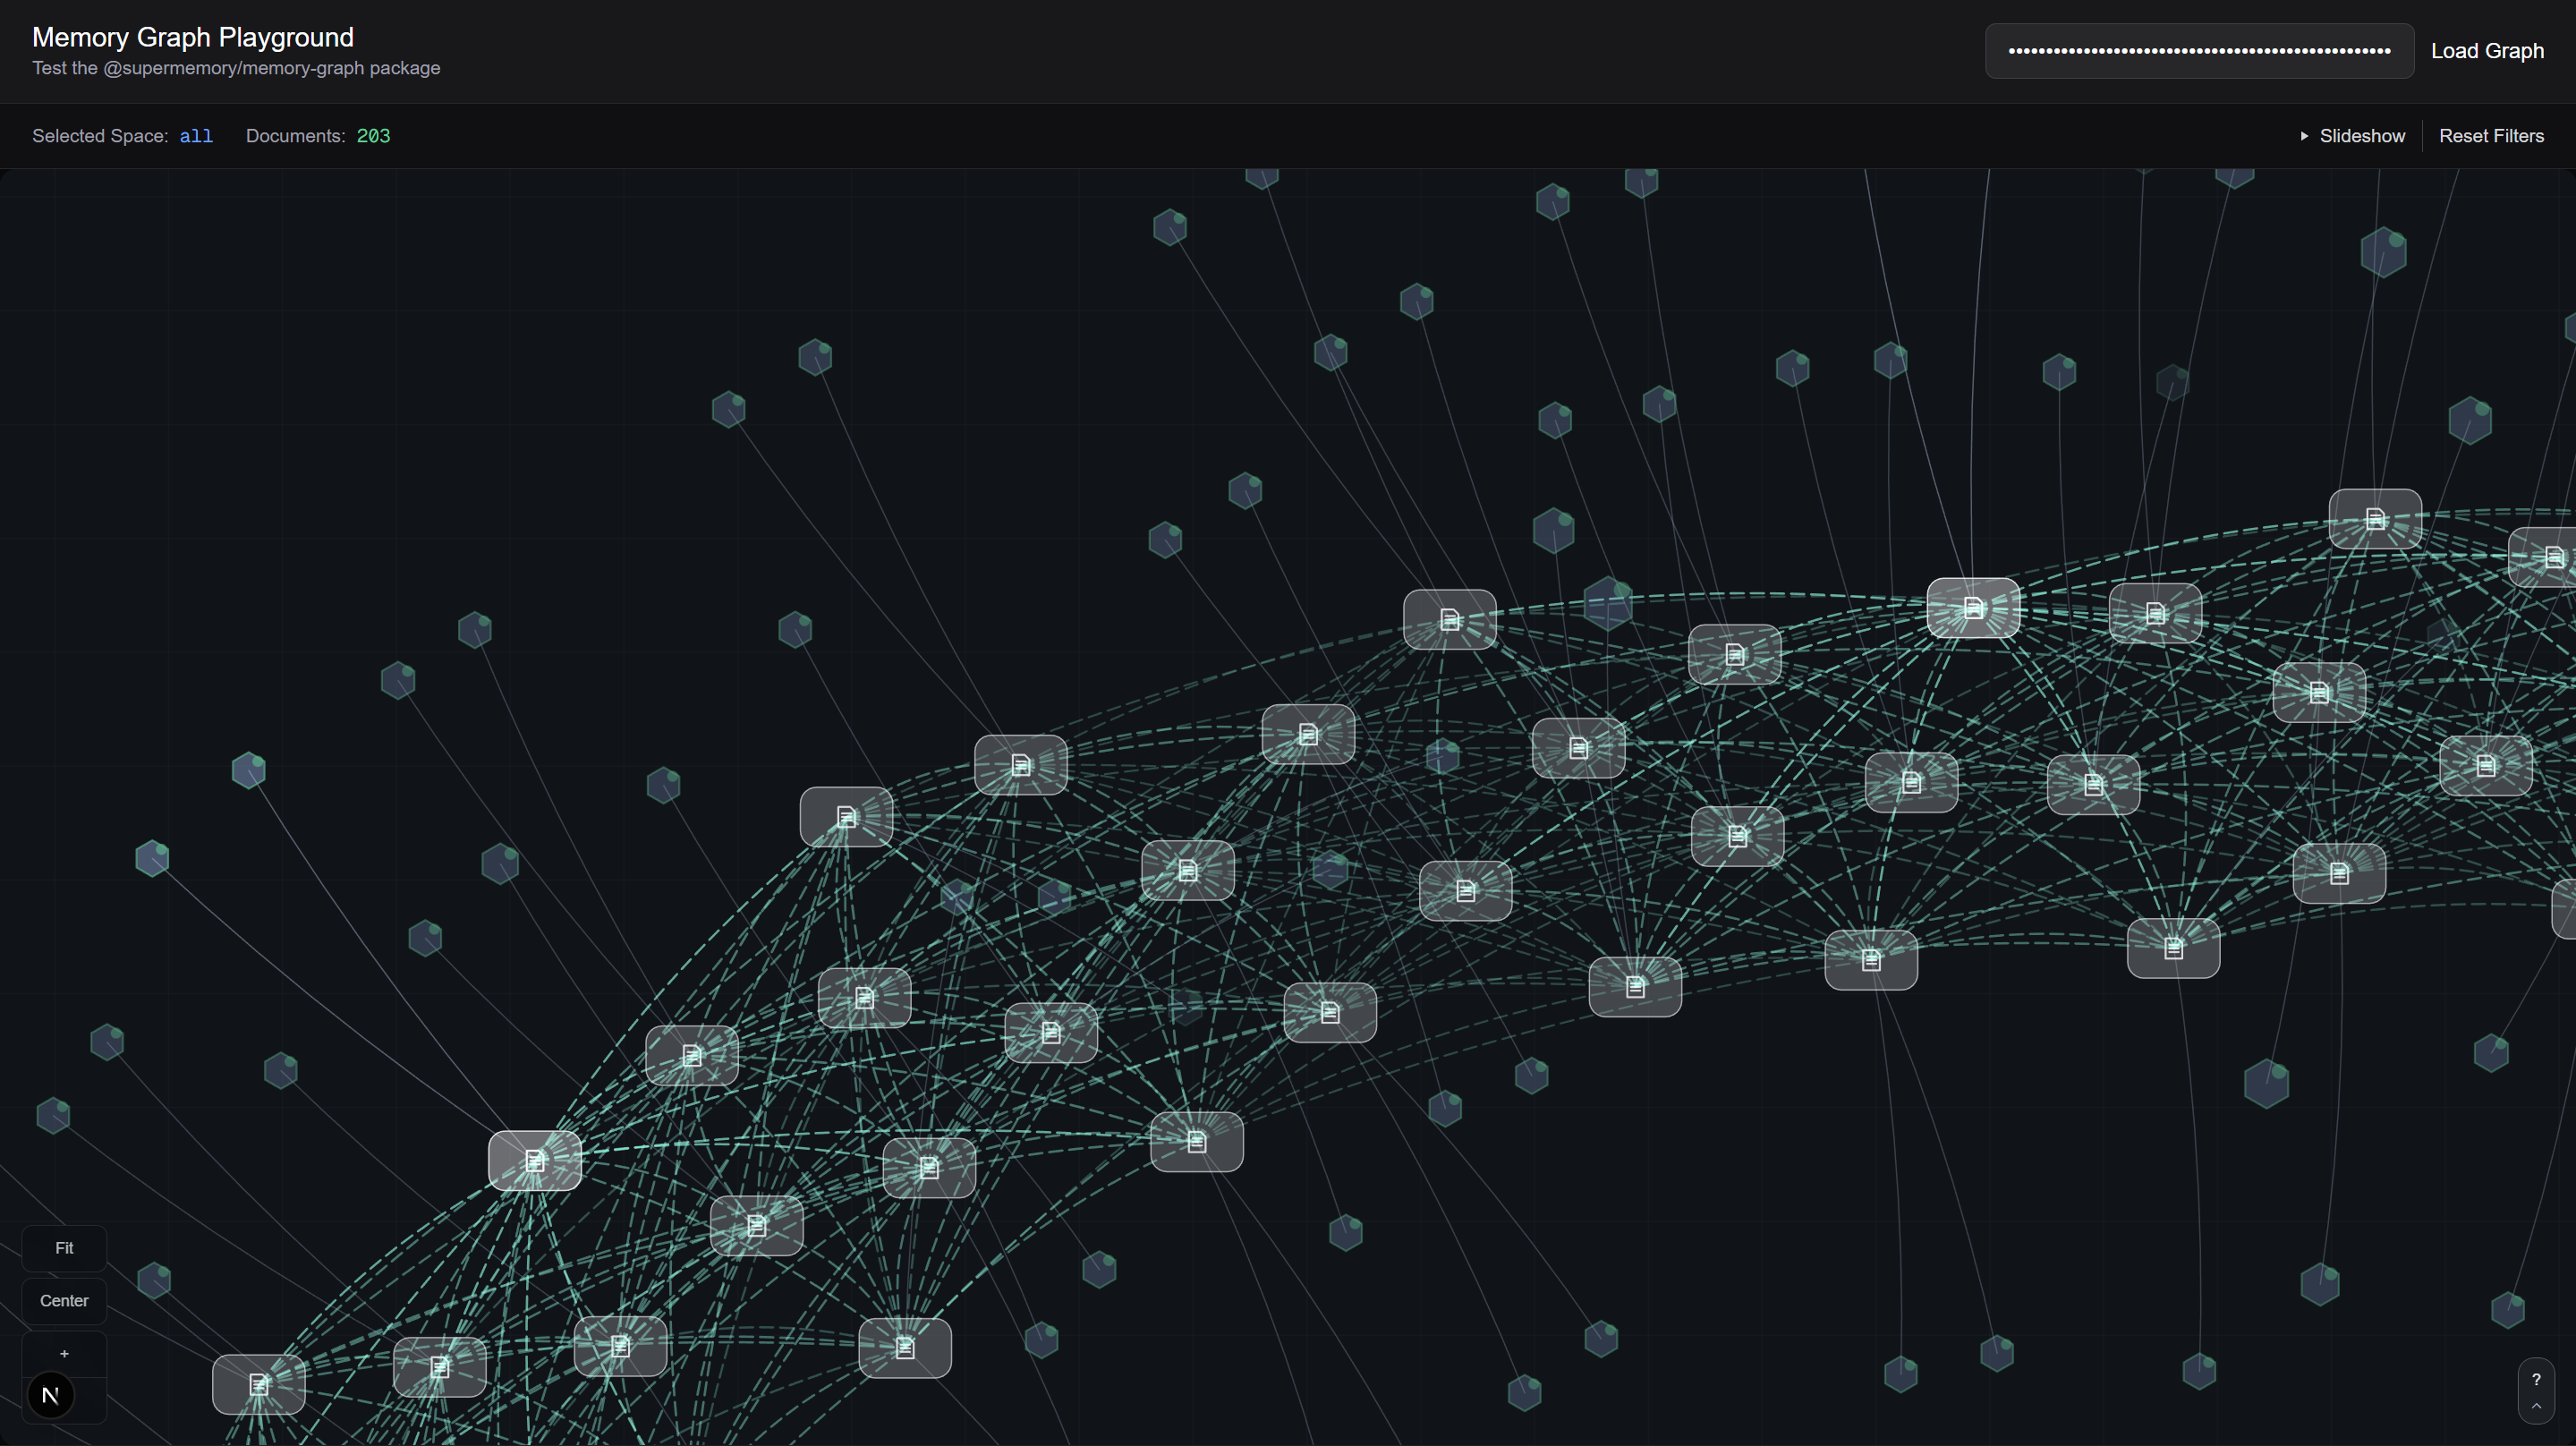Click the Fit view button
Image resolution: width=2576 pixels, height=1446 pixels.
(x=64, y=1248)
